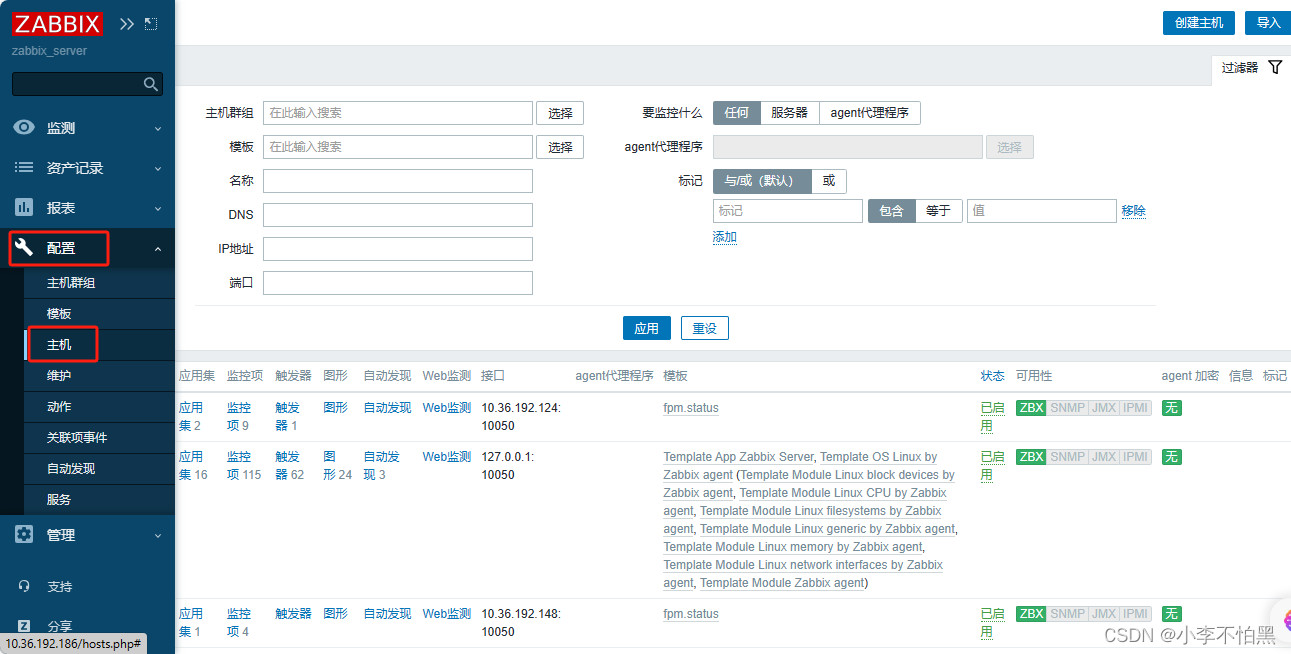Collapse sidebar with double-arrow icon
Screen dimensions: 1291x654
pyautogui.click(x=127, y=23)
